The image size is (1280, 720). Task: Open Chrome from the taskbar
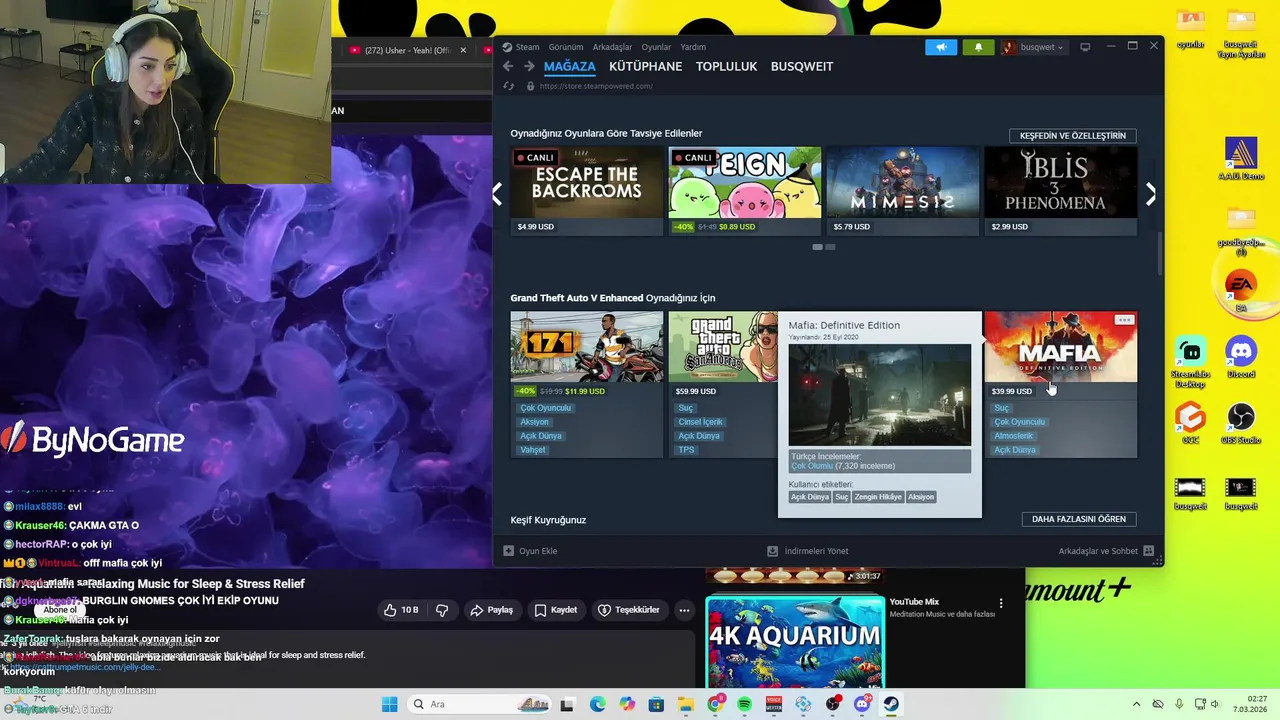pos(715,704)
